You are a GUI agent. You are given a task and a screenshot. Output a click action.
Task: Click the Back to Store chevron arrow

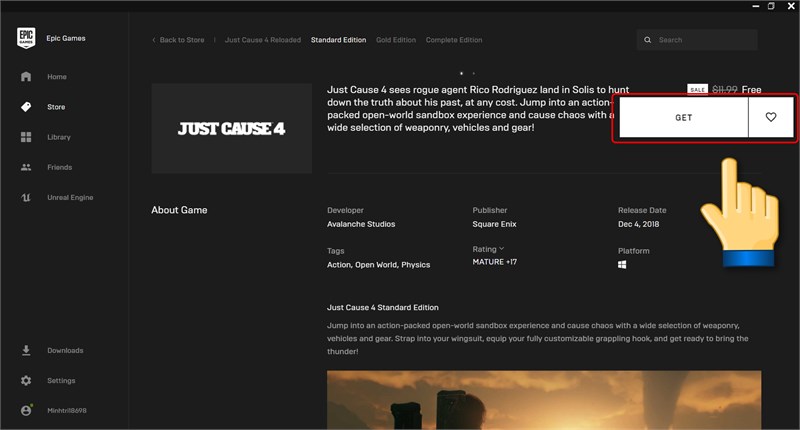pos(154,40)
